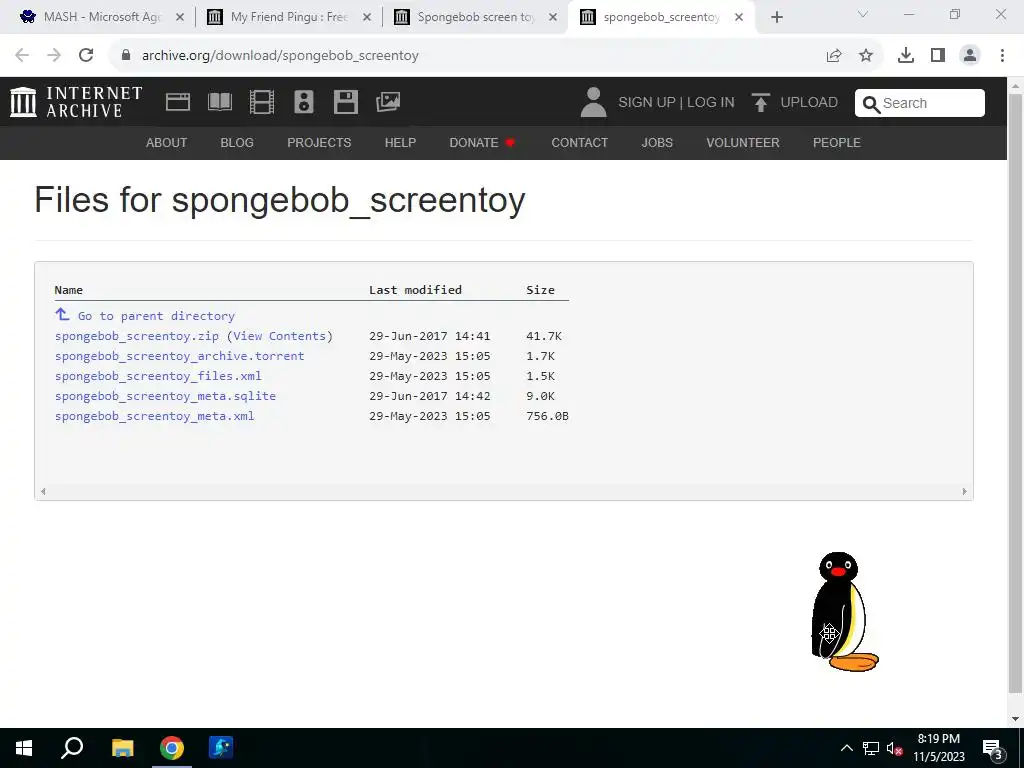Image resolution: width=1024 pixels, height=768 pixels.
Task: Click the blue app icon on taskbar
Action: [221, 748]
